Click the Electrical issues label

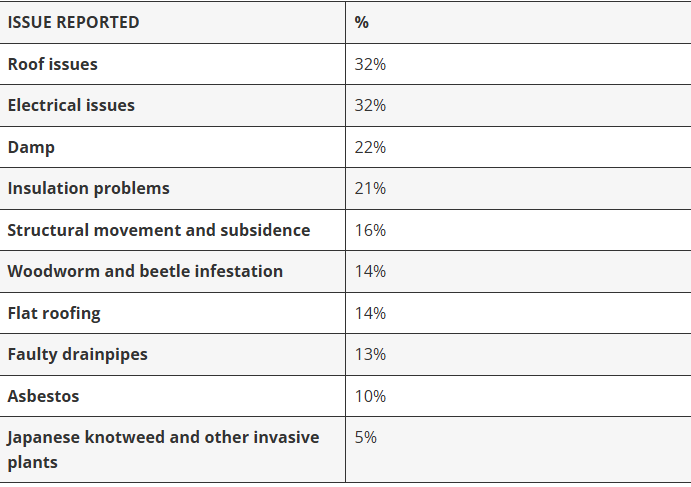point(71,105)
